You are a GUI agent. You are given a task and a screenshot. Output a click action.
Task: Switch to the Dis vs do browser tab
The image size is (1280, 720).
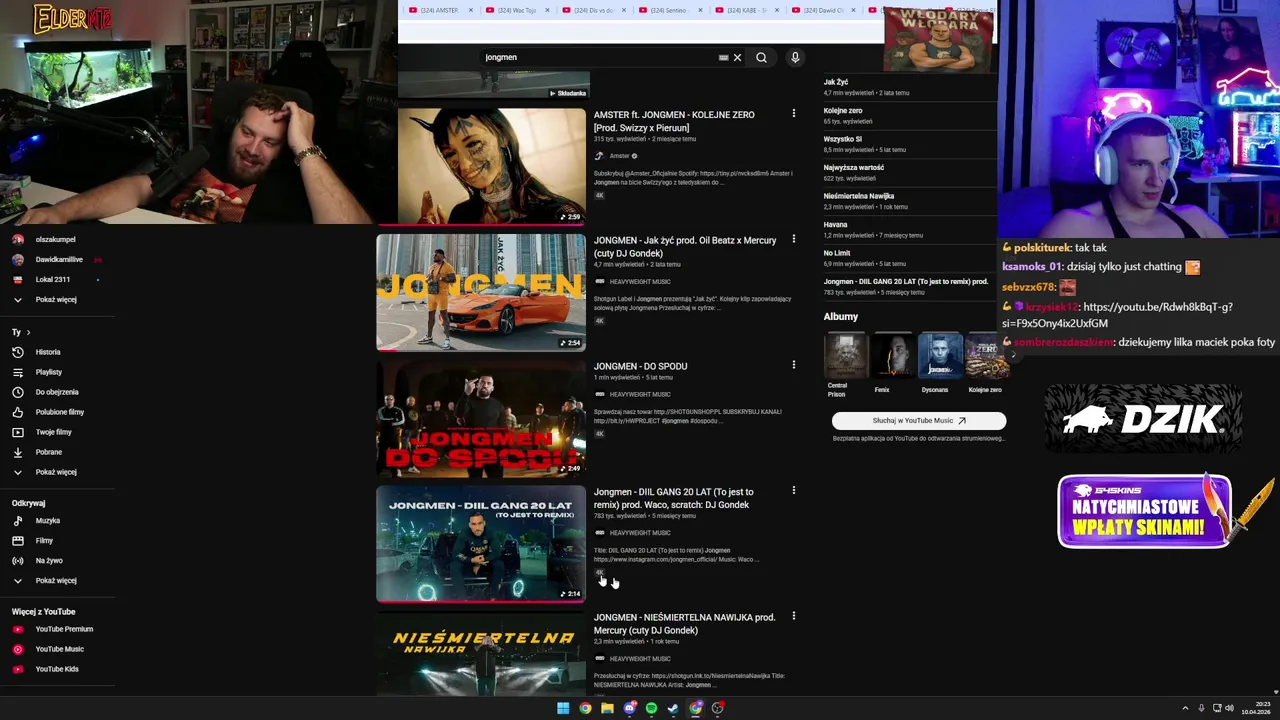[592, 10]
